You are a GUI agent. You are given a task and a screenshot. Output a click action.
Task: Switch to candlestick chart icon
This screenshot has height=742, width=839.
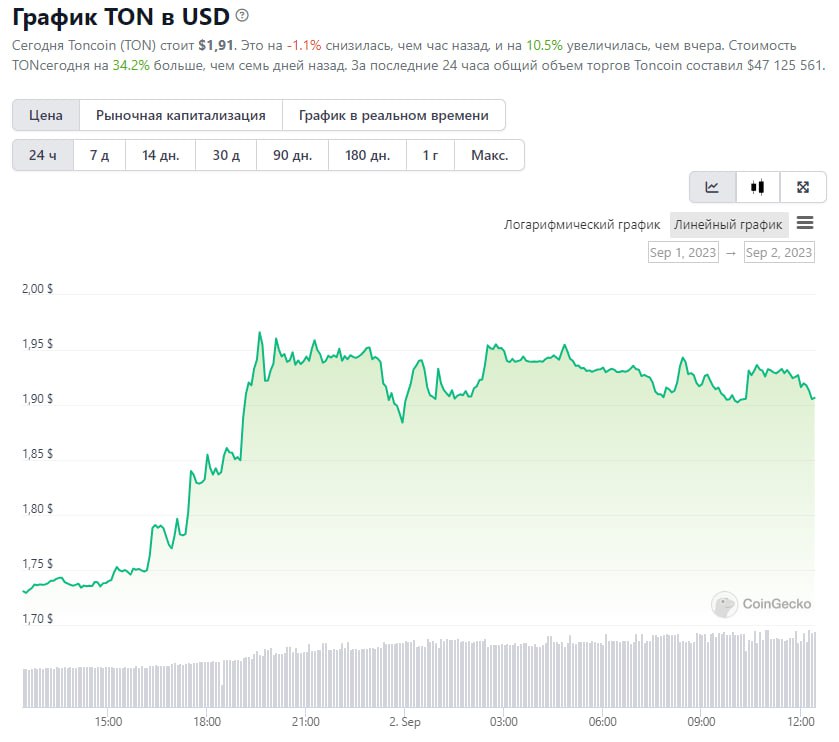[757, 187]
